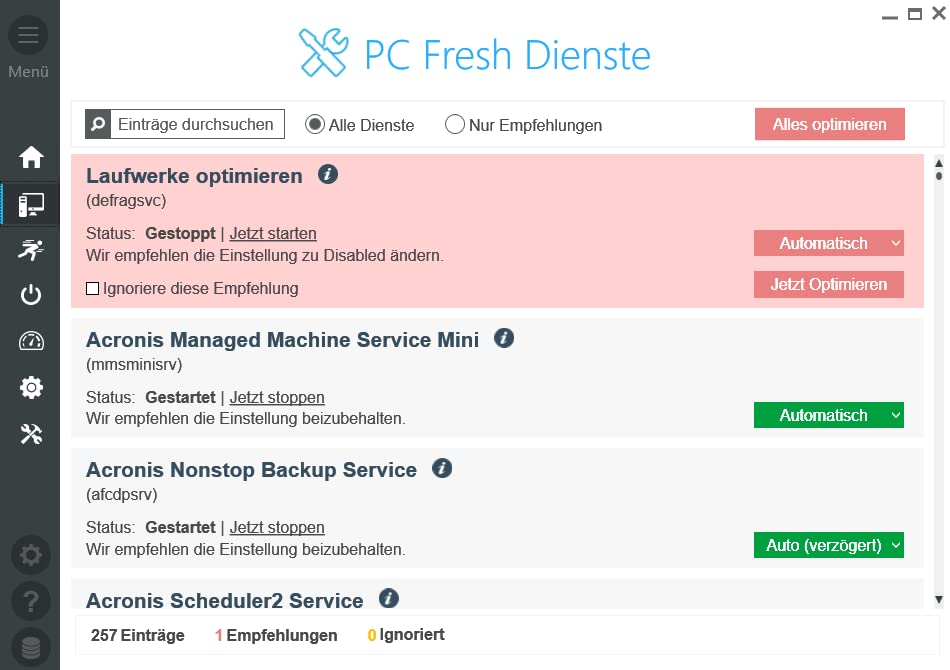
Task: Go to the Home icon in sidebar
Action: (31, 157)
